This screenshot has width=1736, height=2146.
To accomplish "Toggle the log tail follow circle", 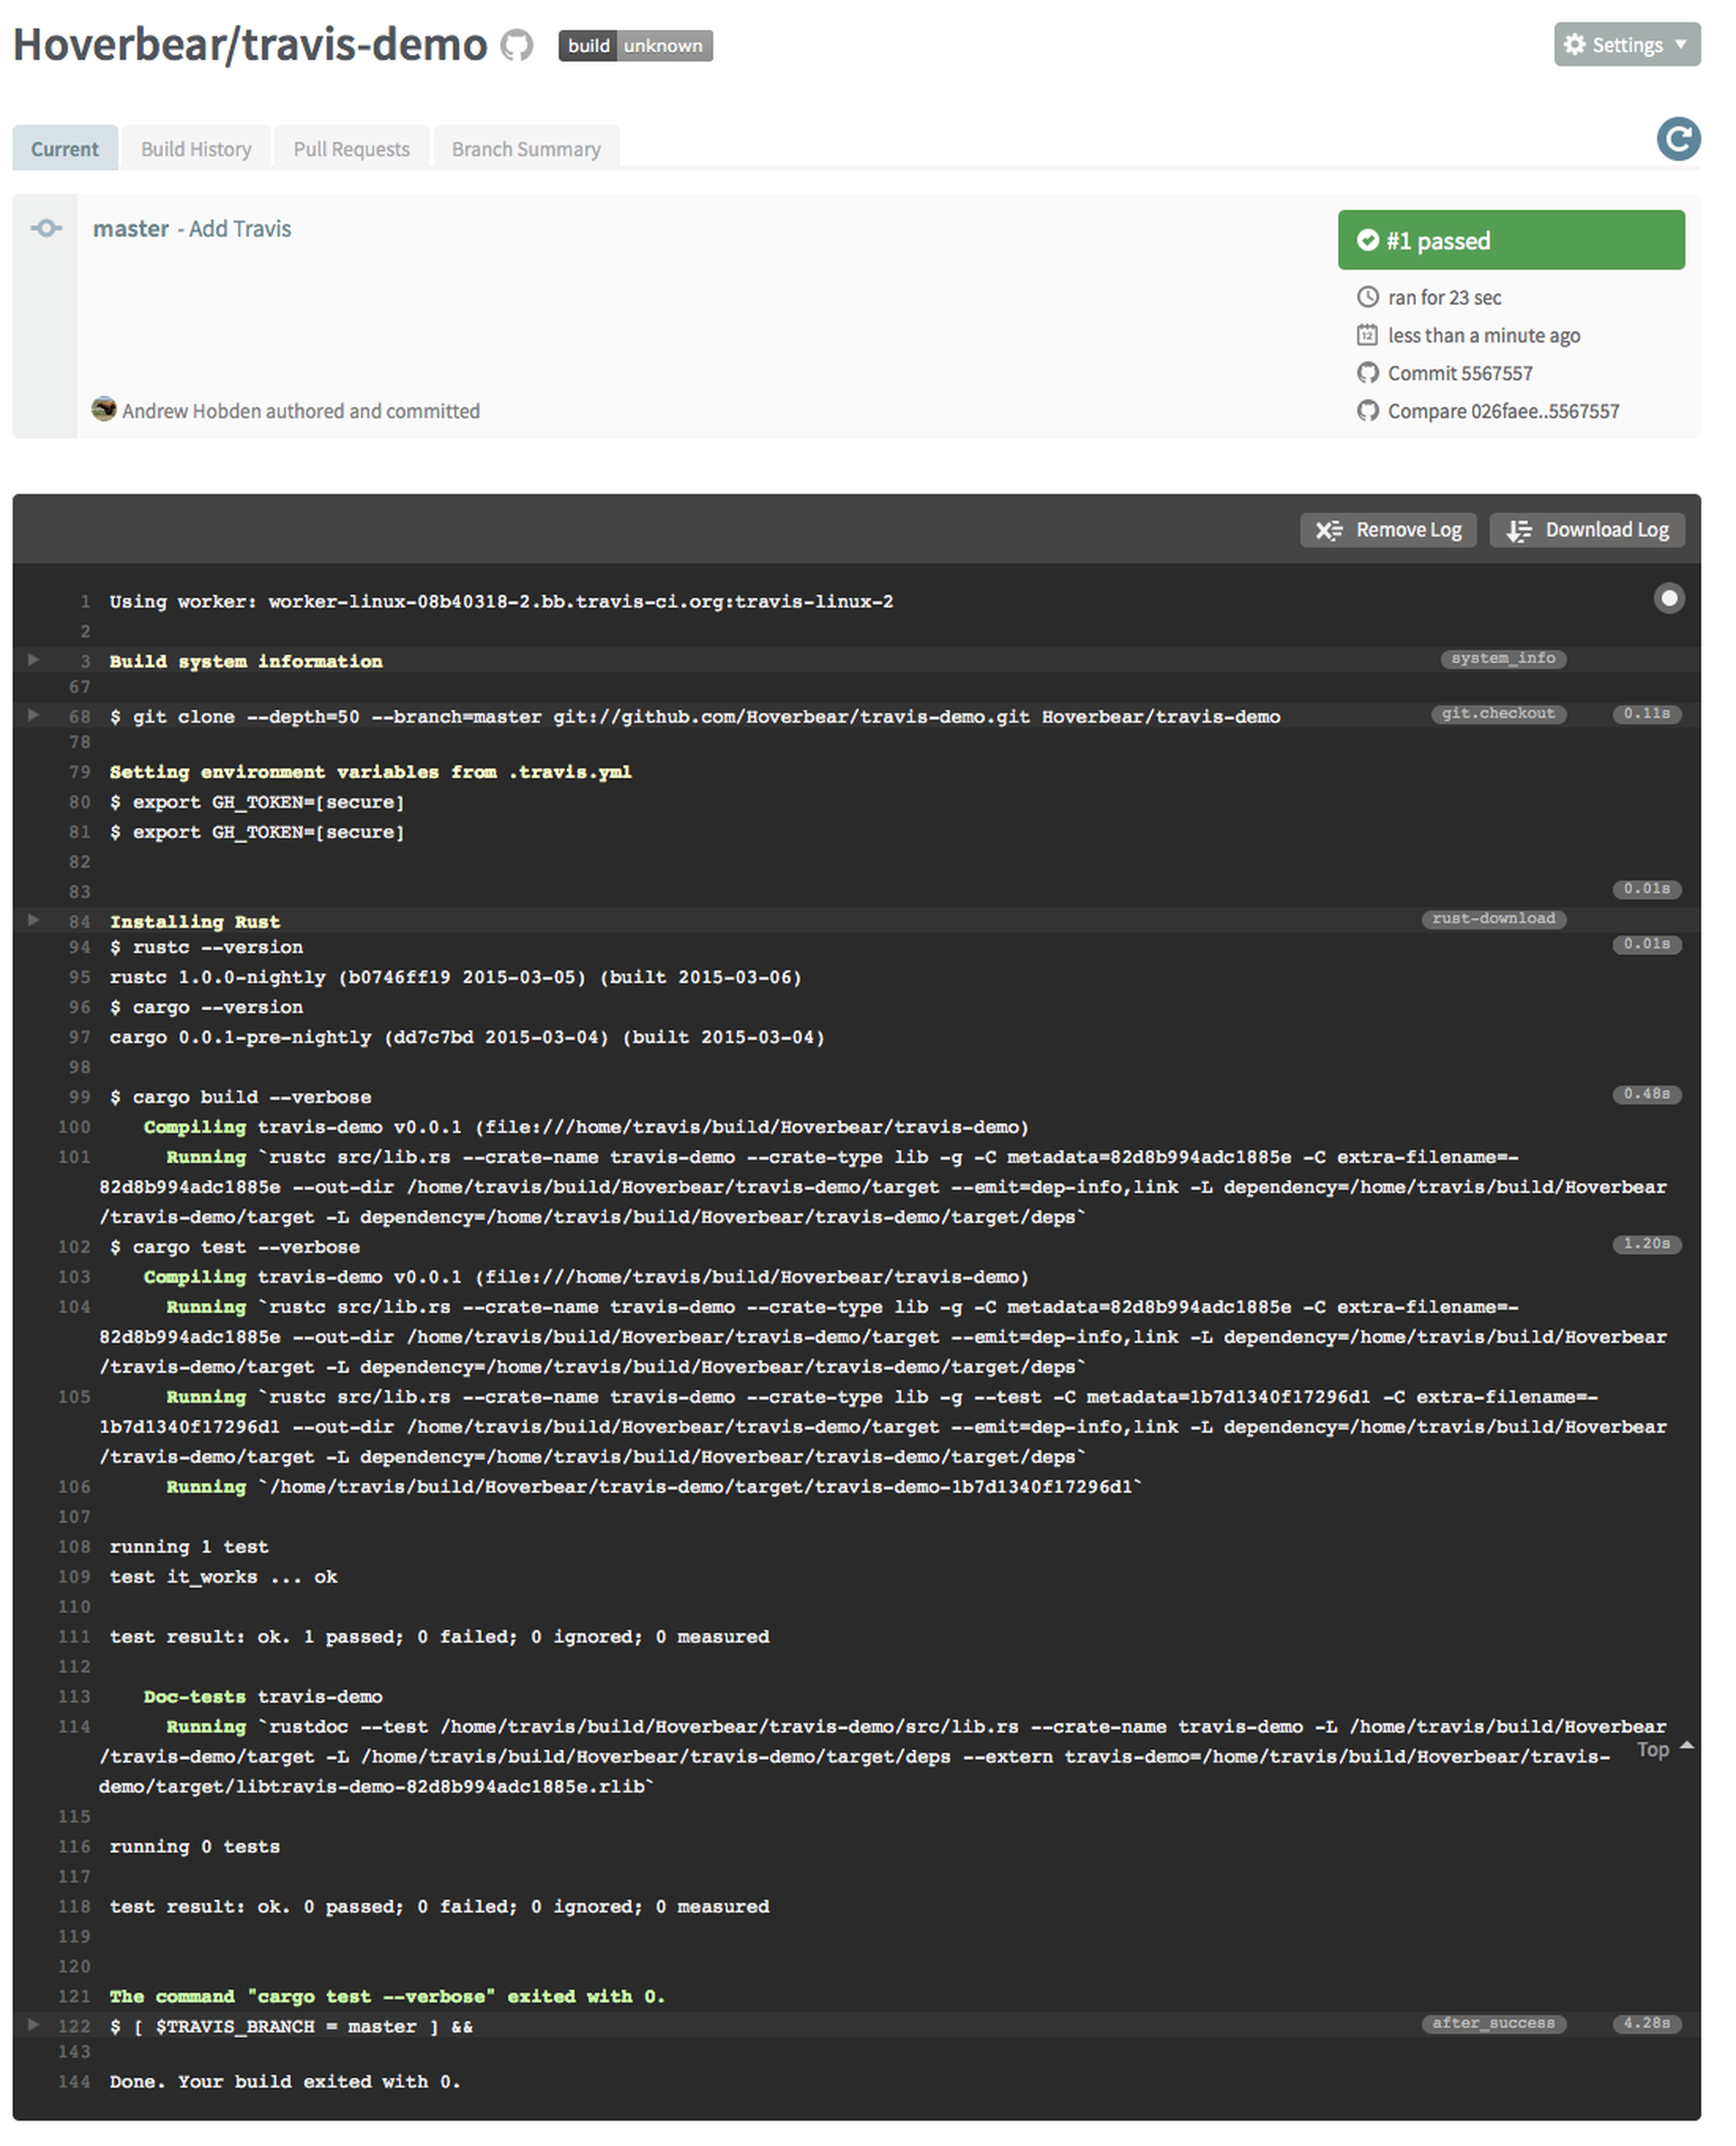I will (x=1668, y=598).
